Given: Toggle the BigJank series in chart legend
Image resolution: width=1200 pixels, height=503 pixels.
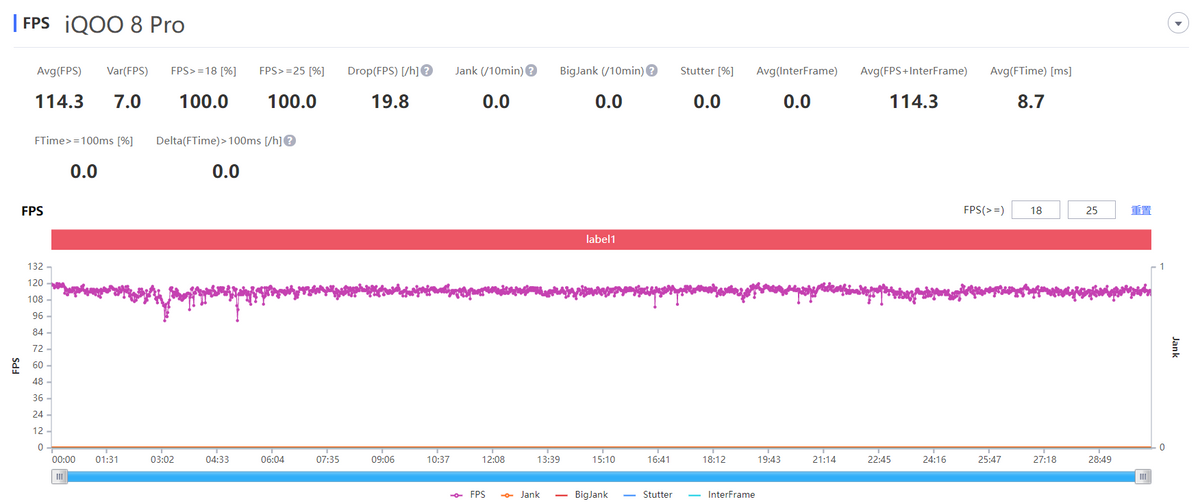Looking at the screenshot, I should pos(580,494).
